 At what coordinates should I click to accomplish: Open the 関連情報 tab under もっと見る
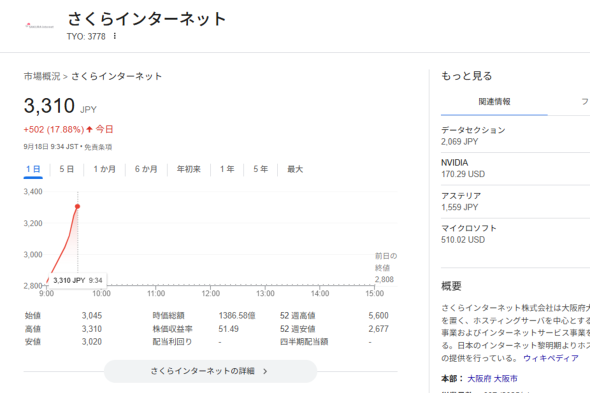494,102
